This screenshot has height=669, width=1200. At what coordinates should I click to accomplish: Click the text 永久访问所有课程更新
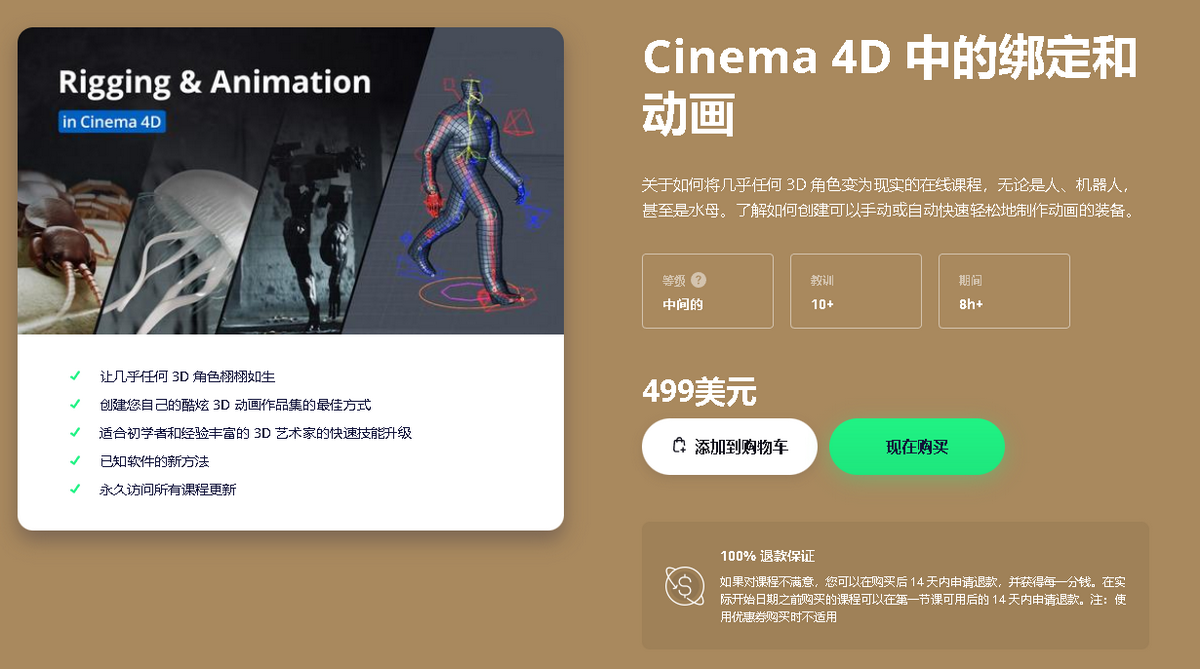[167, 489]
